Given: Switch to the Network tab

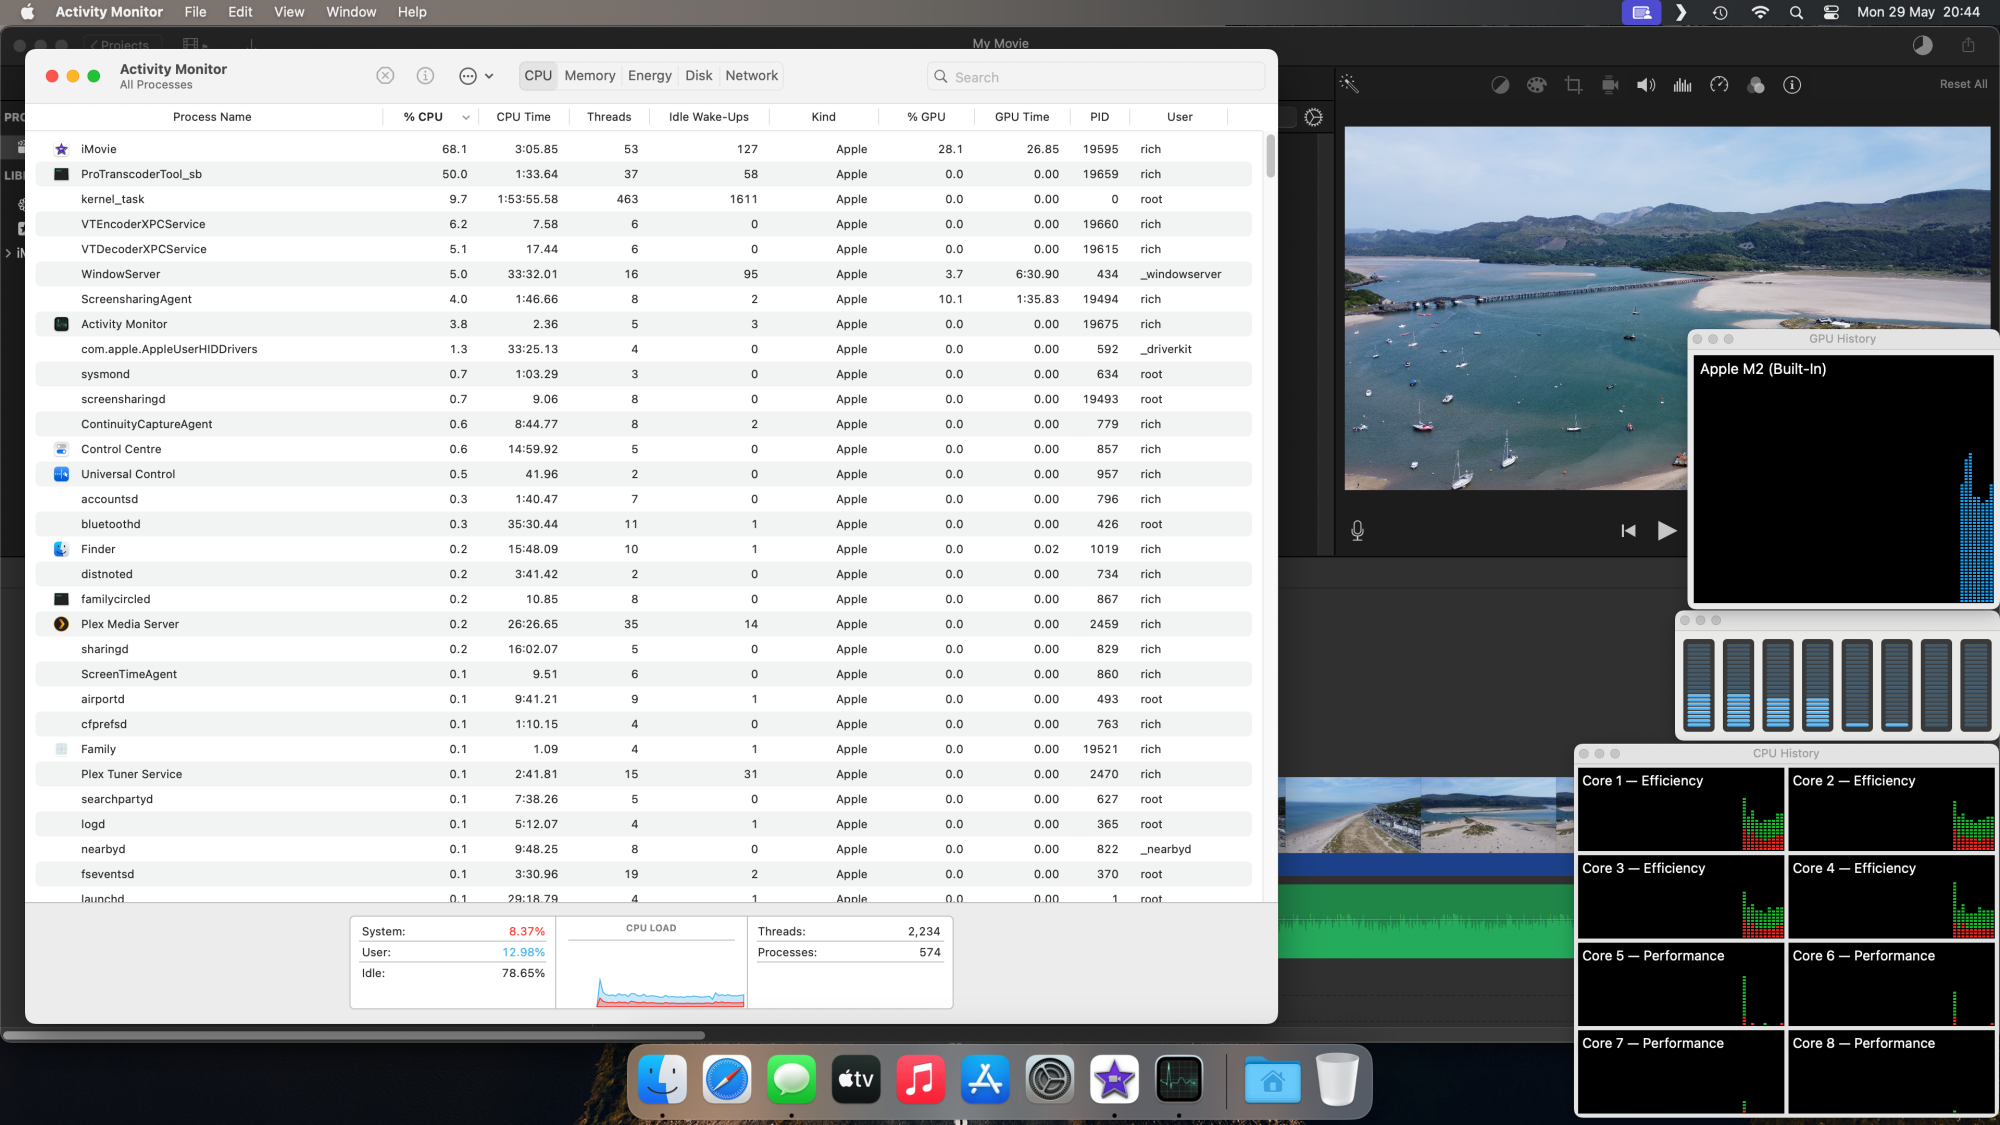Looking at the screenshot, I should (x=751, y=76).
